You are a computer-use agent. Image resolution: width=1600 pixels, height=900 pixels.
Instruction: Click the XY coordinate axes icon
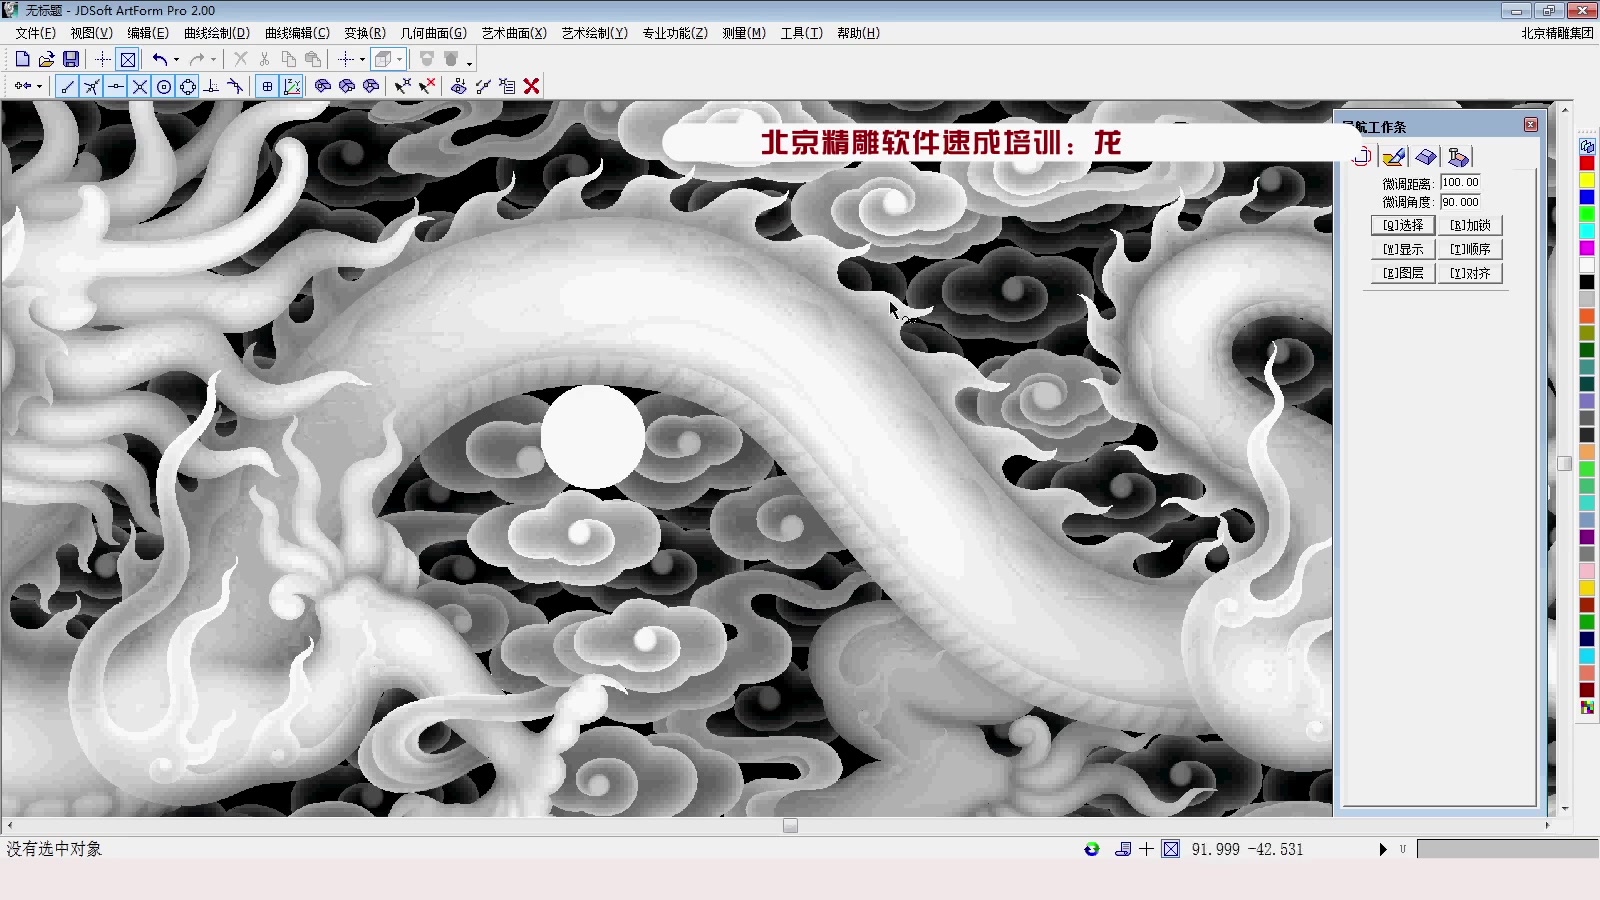(x=291, y=86)
